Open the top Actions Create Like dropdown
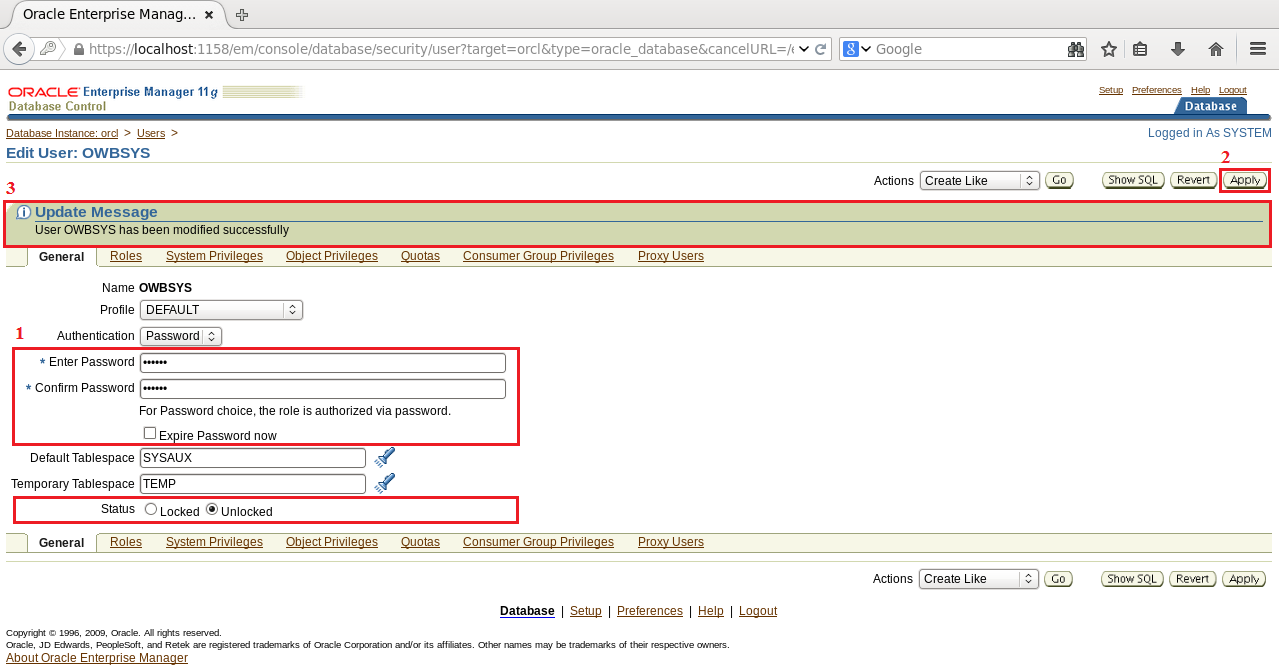Screen dimensions: 1279x669 tap(980, 181)
